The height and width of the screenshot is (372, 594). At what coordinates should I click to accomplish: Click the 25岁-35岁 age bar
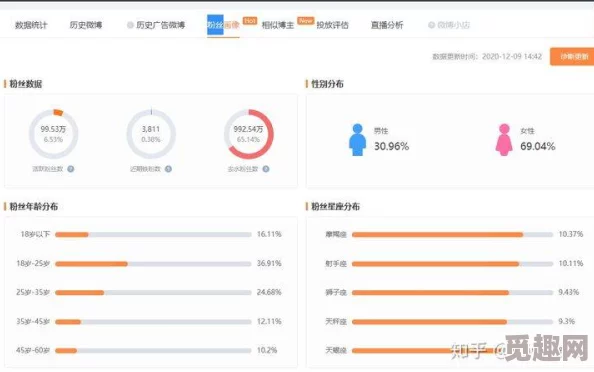(x=153, y=292)
